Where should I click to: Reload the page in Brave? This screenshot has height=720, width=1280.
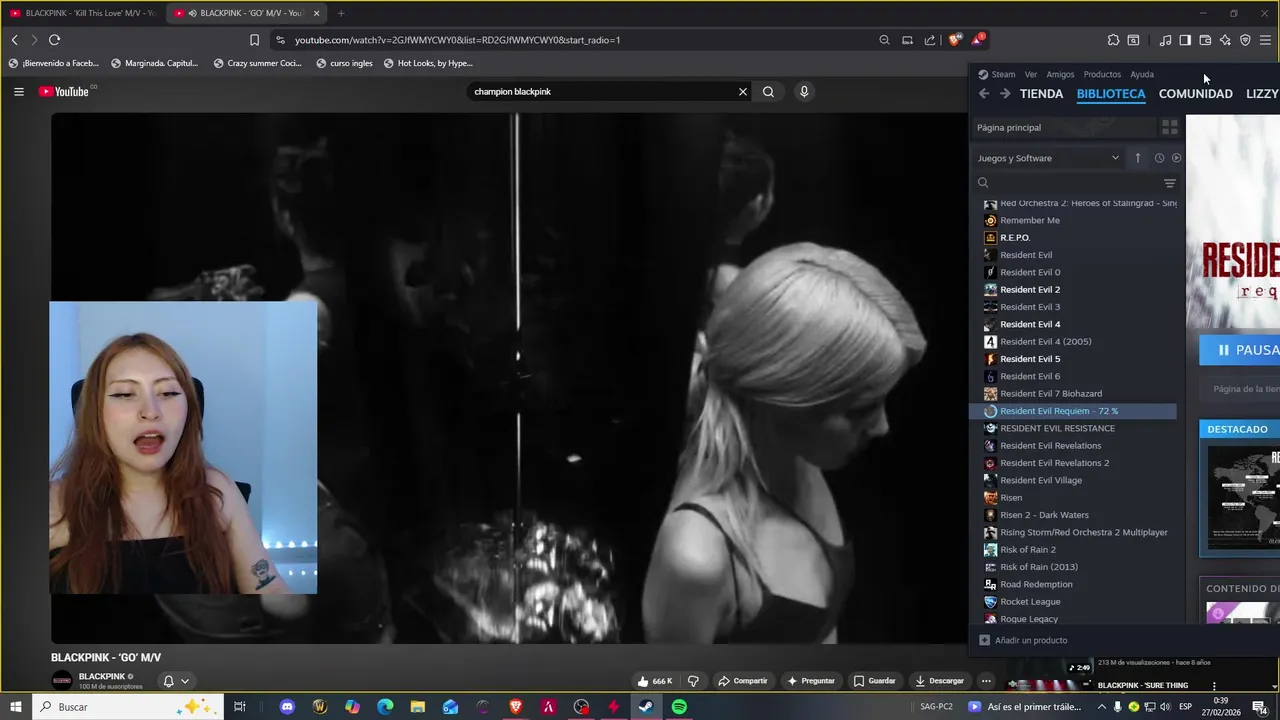point(54,40)
